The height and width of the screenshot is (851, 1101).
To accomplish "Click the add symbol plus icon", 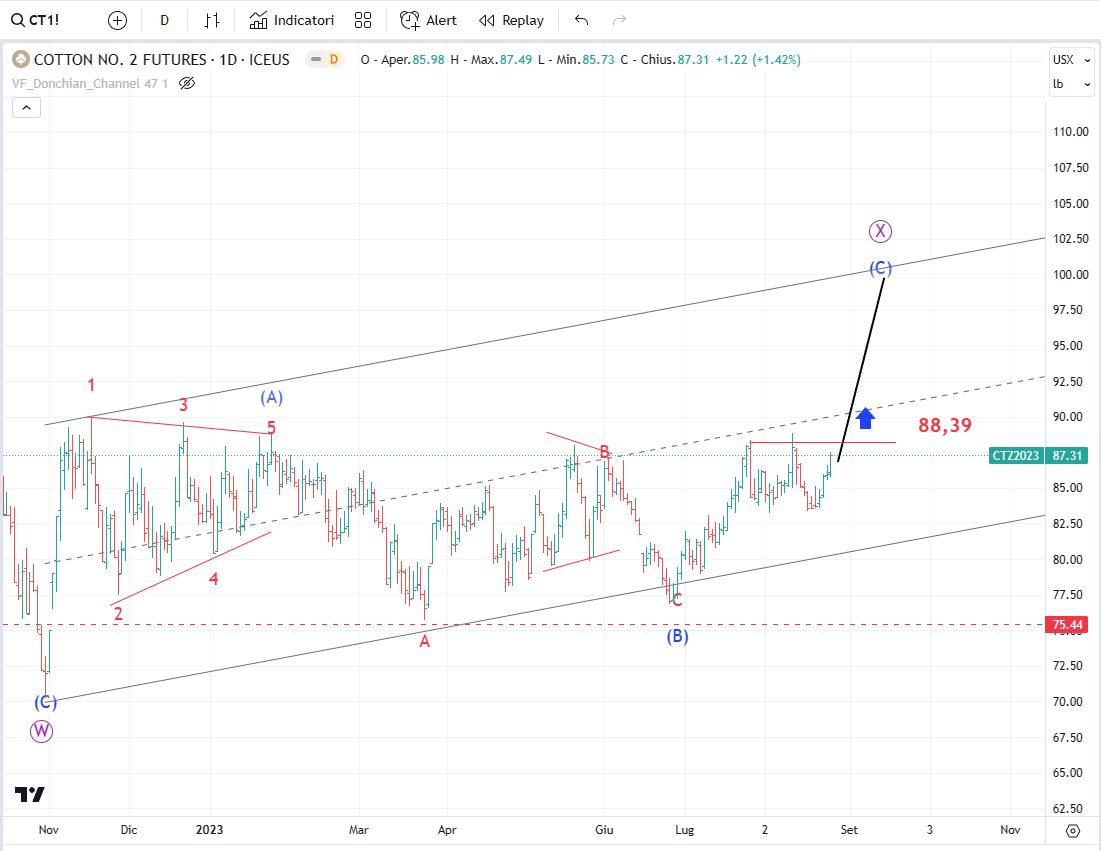I will point(117,20).
